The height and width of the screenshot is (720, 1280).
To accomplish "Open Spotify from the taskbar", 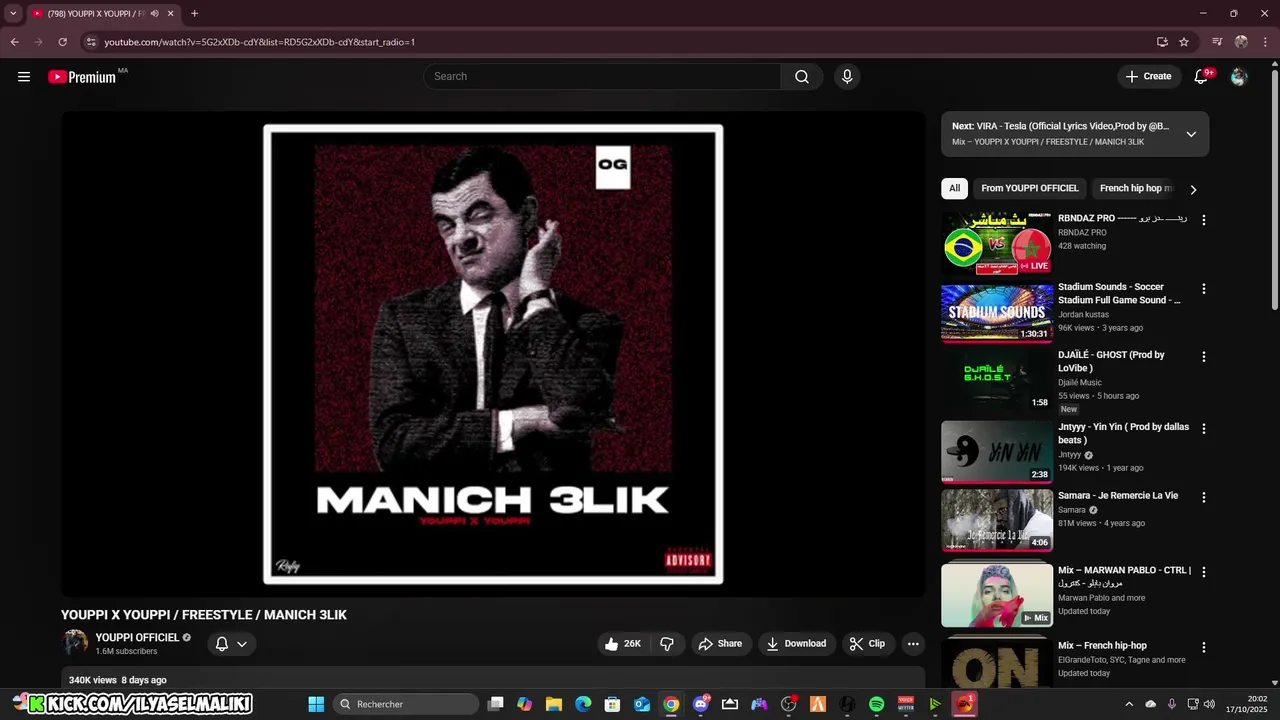I will (x=877, y=704).
